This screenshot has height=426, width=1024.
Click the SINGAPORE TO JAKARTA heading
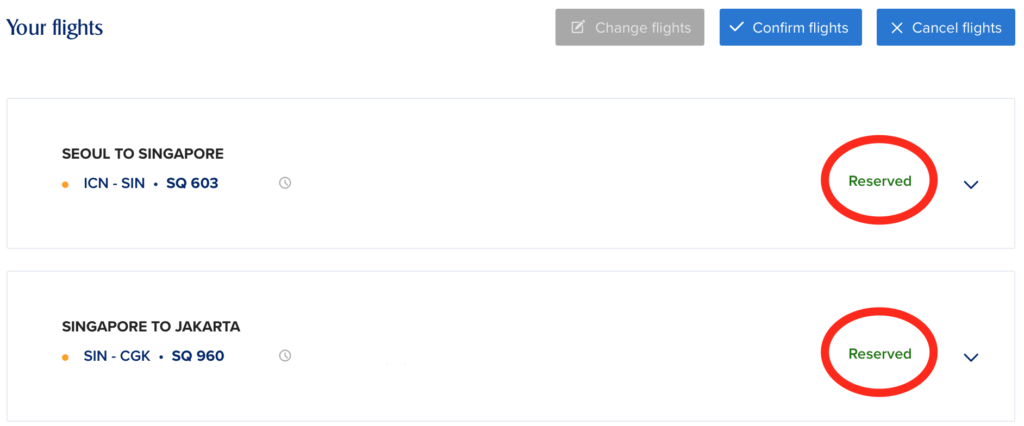[x=151, y=327]
